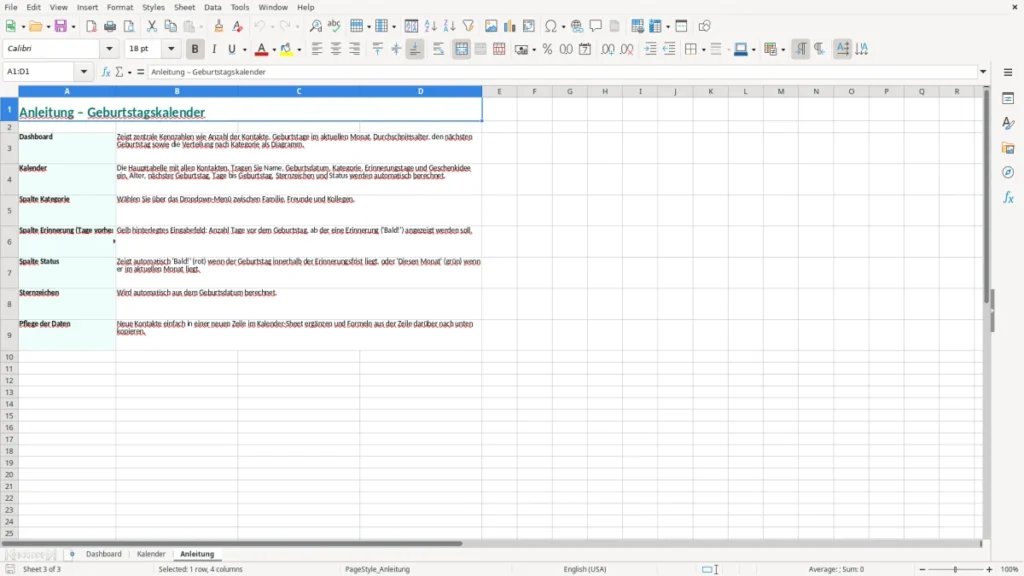Insert a chart
The width and height of the screenshot is (1024, 576).
tap(509, 26)
